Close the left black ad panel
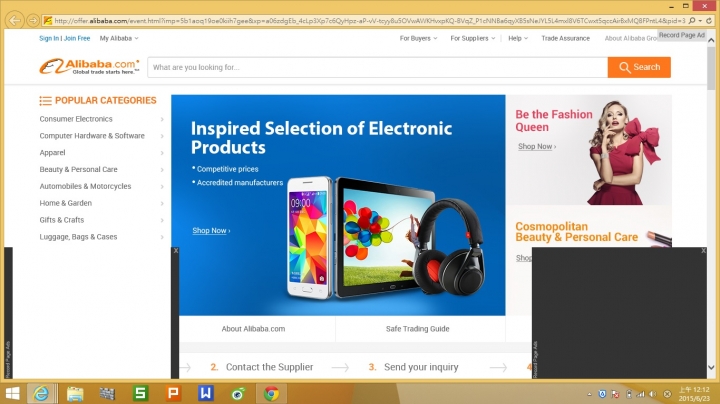Screen dimensions: 720x404 (x=176, y=251)
